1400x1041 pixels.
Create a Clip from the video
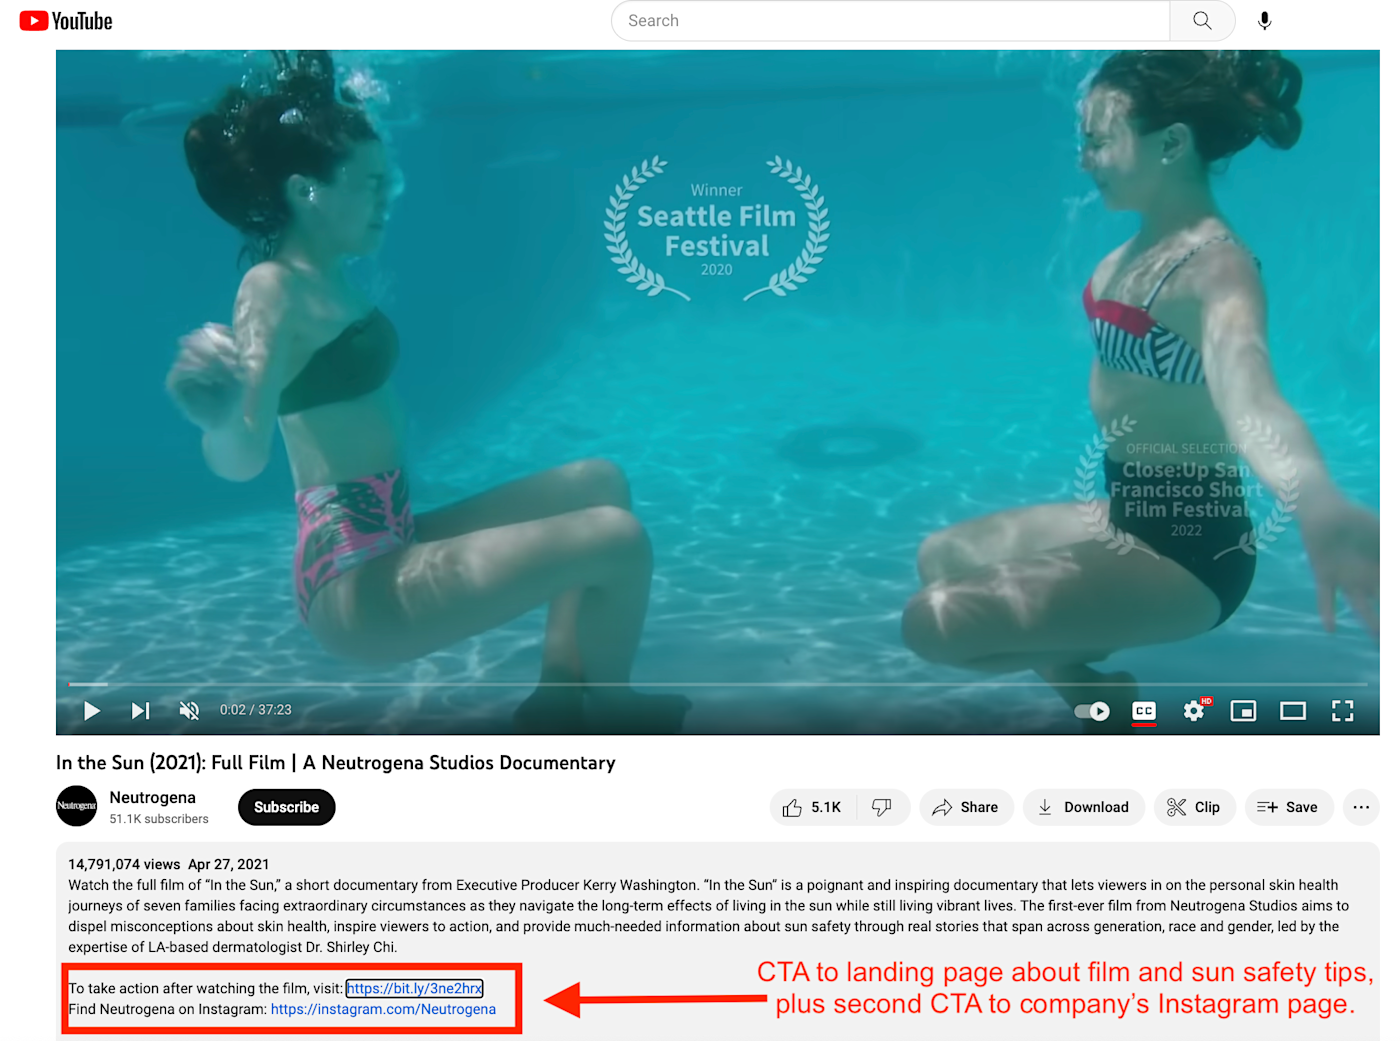point(1194,807)
